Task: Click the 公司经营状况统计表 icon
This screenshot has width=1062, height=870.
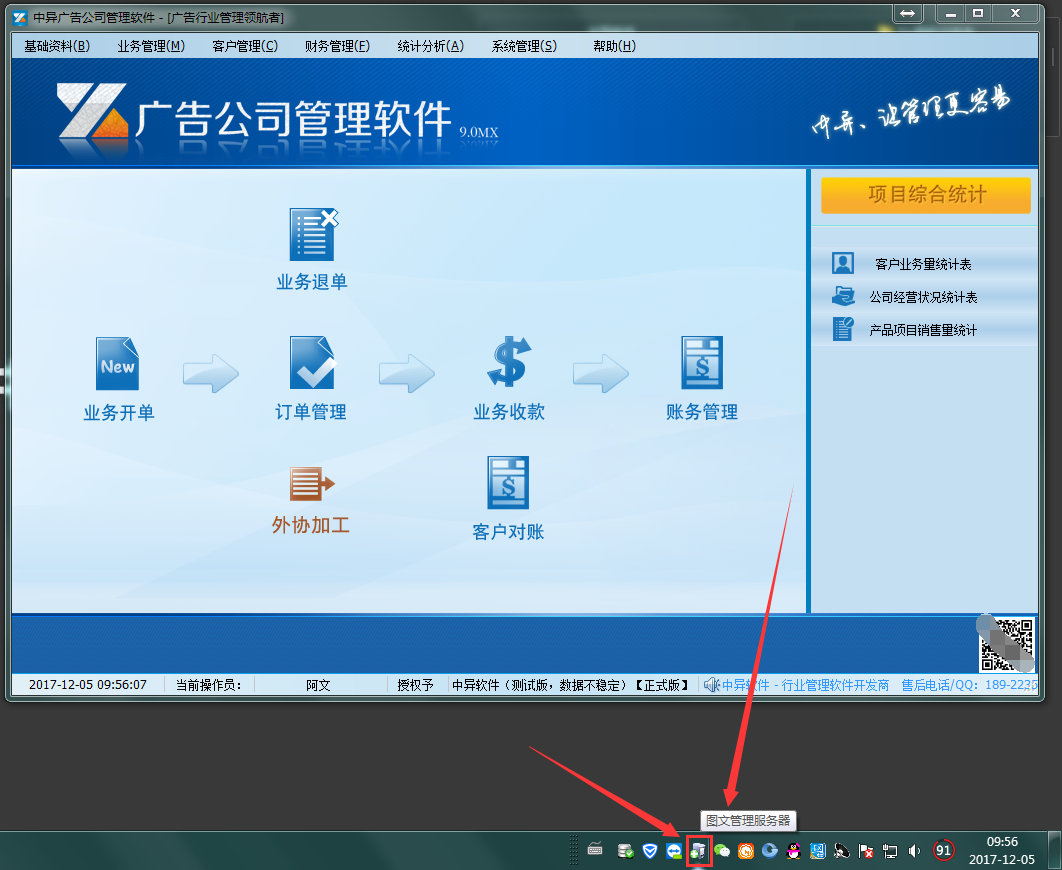Action: pyautogui.click(x=843, y=297)
